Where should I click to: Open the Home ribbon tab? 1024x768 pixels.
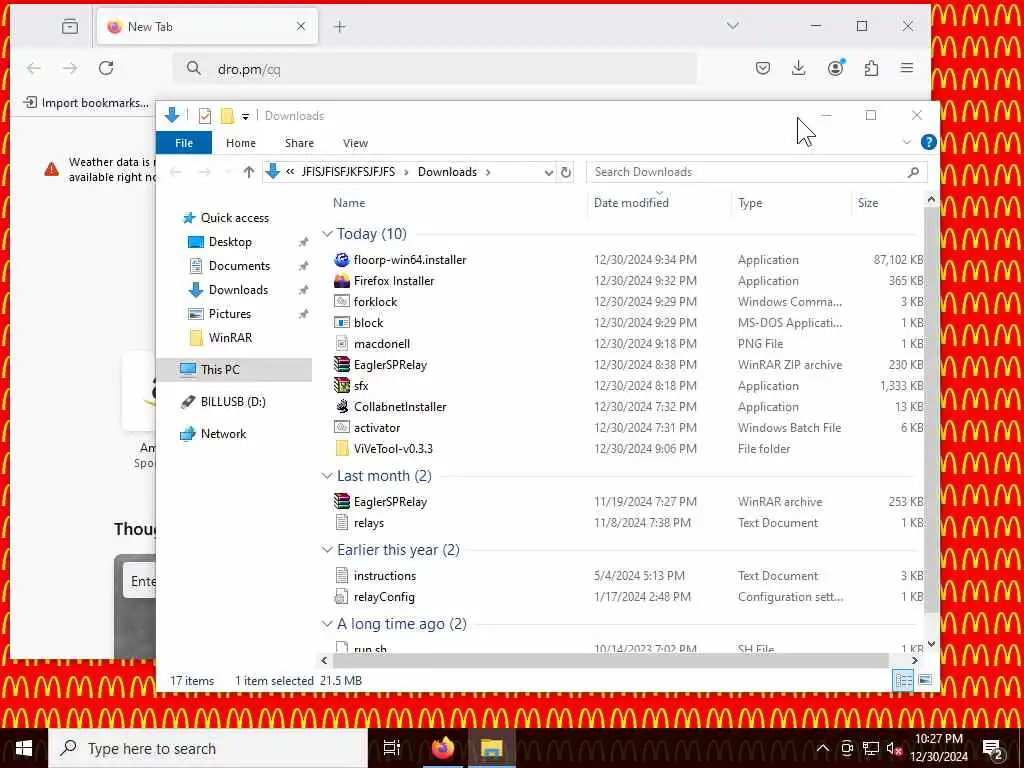click(x=241, y=143)
